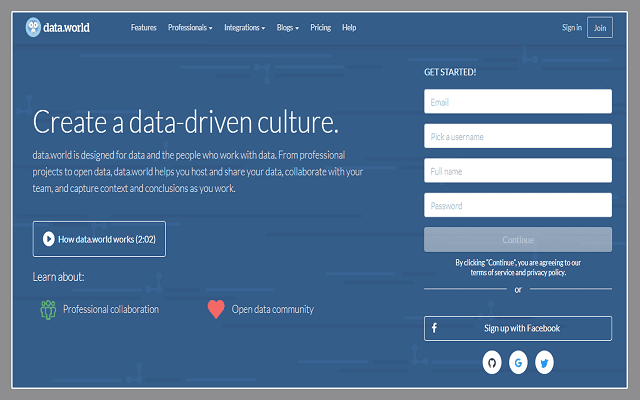Go to the Help page
Viewport: 640px width, 400px height.
349,28
